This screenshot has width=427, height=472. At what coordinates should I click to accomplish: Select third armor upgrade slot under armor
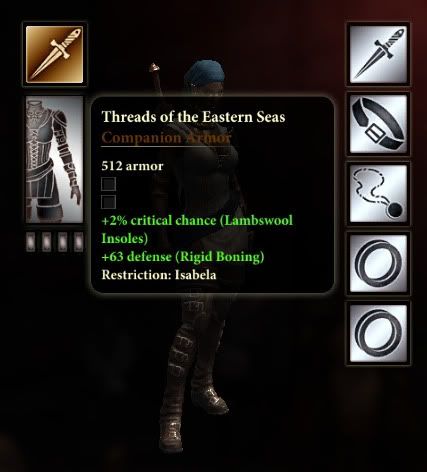point(63,242)
